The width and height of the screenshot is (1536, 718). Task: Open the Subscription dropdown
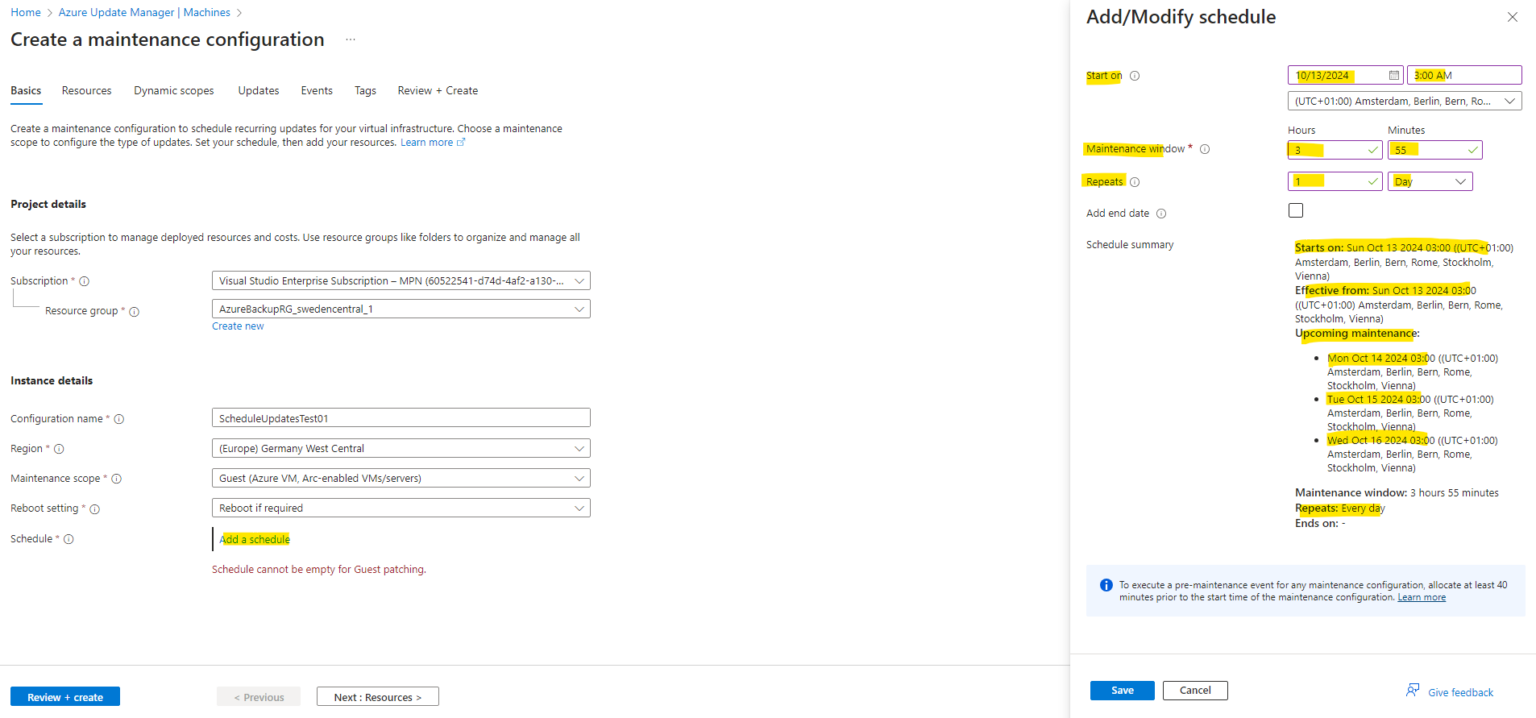click(401, 280)
